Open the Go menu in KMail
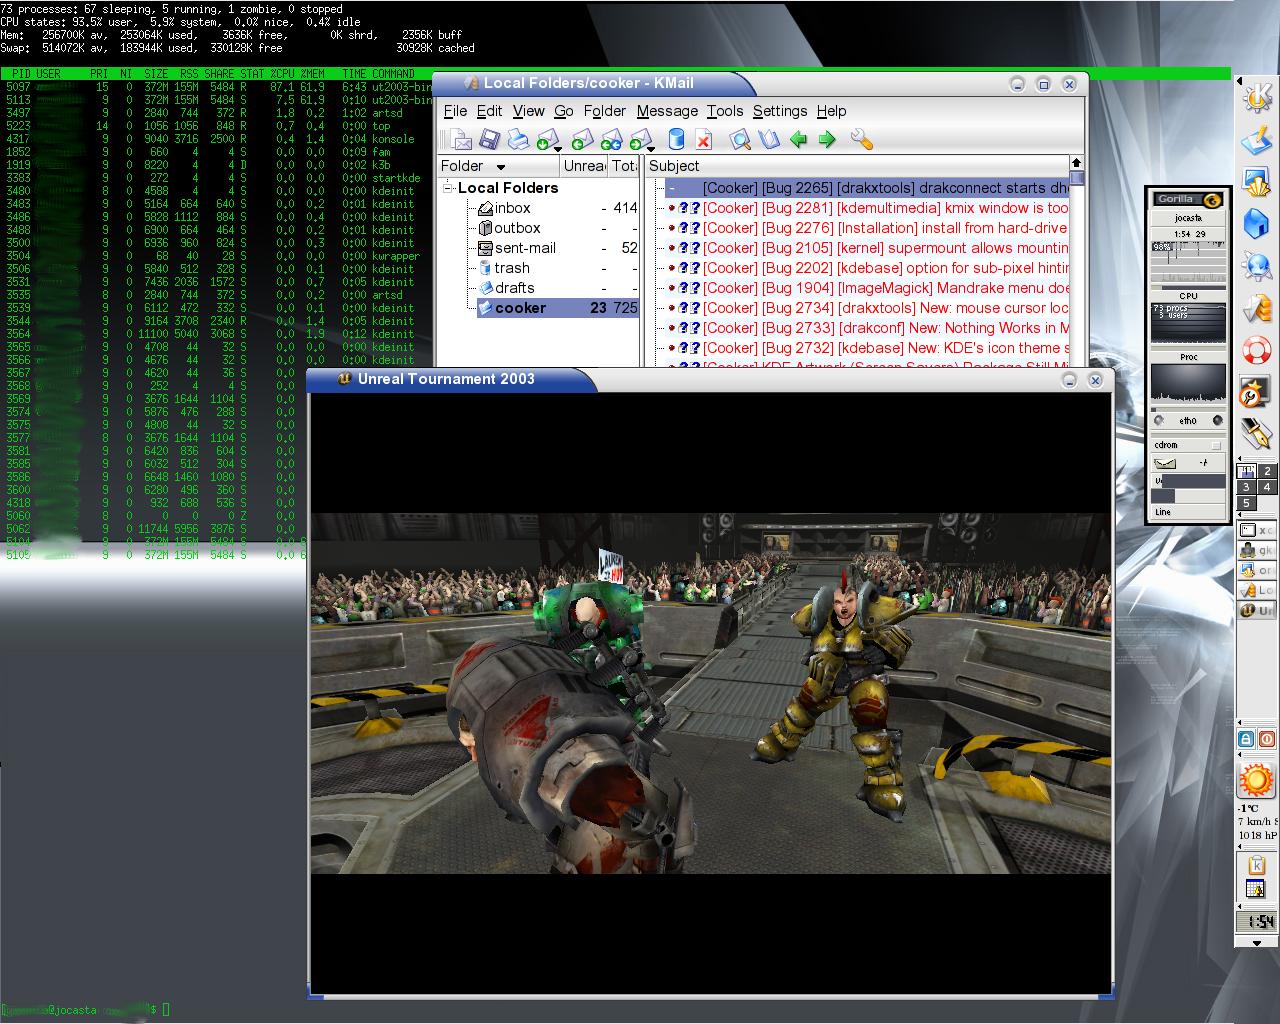The width and height of the screenshot is (1280, 1024). tap(563, 111)
